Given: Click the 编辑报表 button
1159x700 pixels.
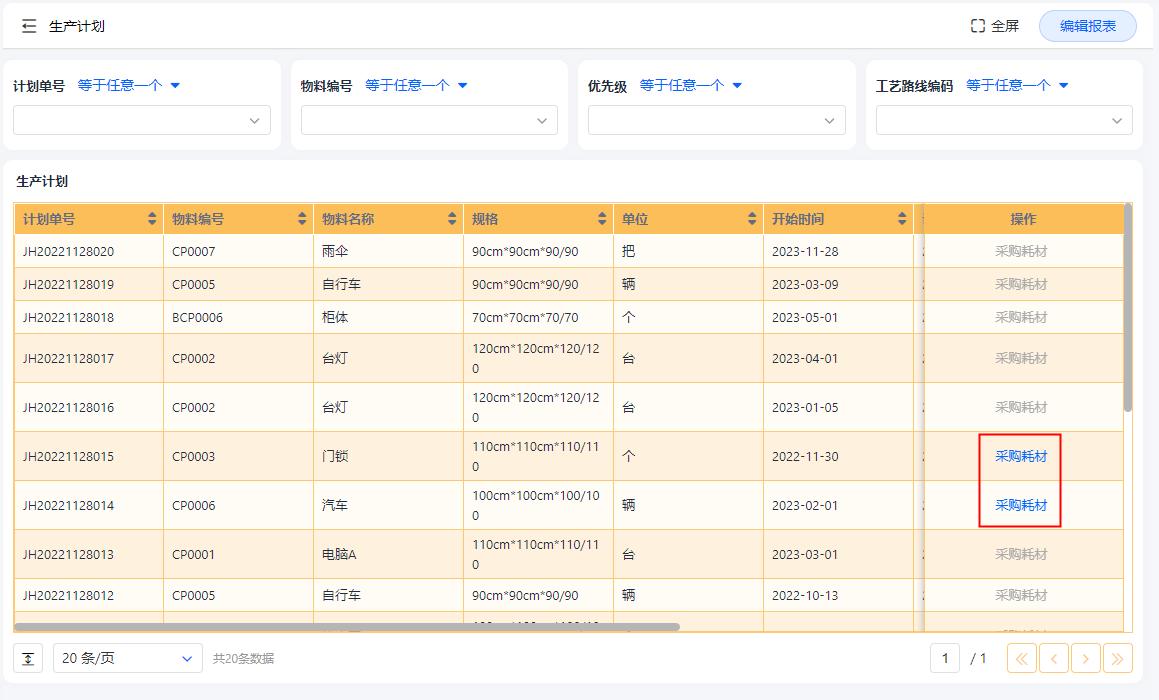Looking at the screenshot, I should (1087, 25).
